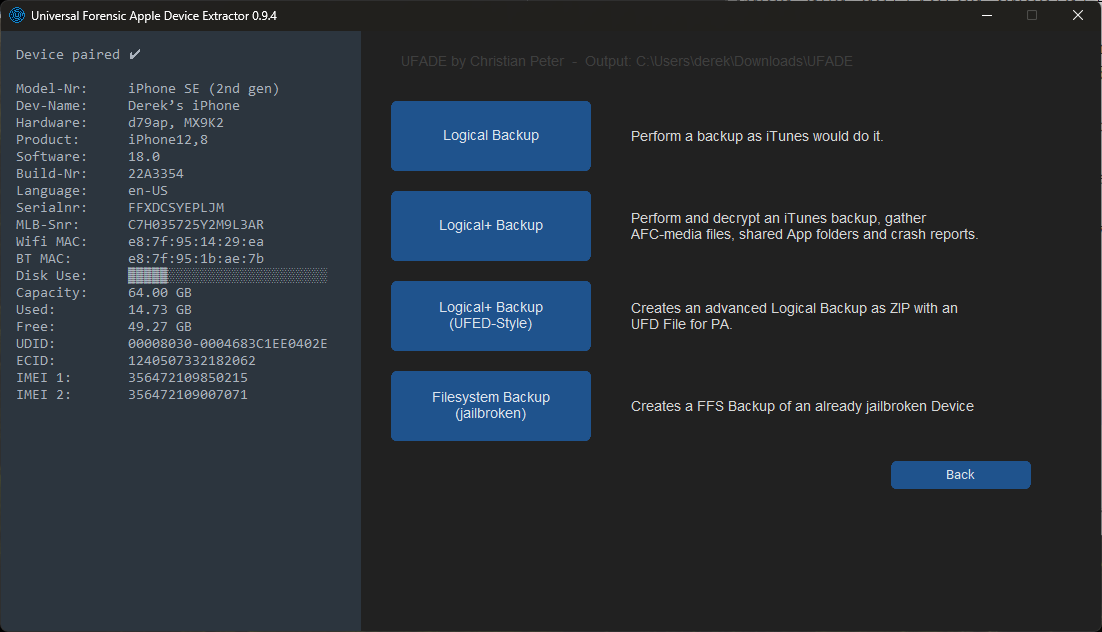Click the UFADE app icon in title bar

point(17,16)
